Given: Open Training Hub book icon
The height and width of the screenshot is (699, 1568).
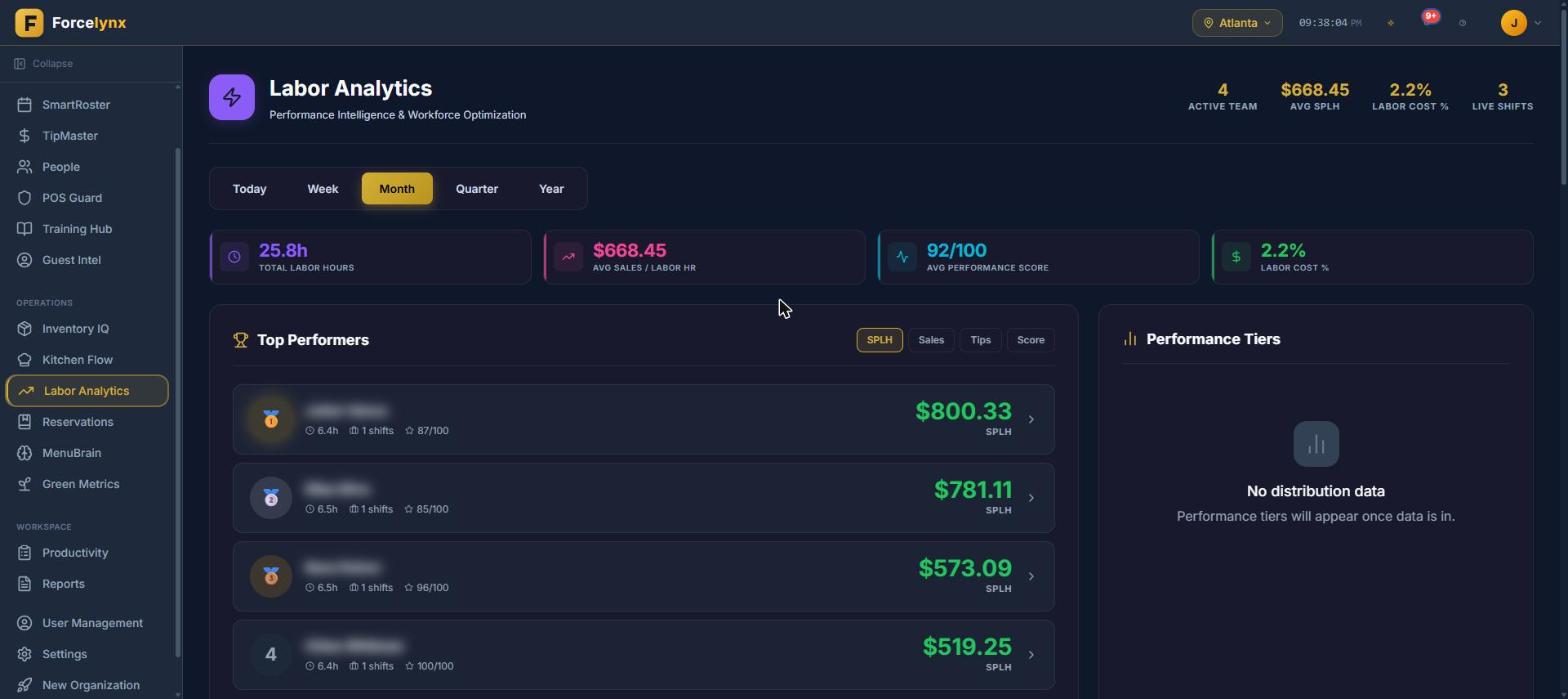Looking at the screenshot, I should [x=25, y=229].
